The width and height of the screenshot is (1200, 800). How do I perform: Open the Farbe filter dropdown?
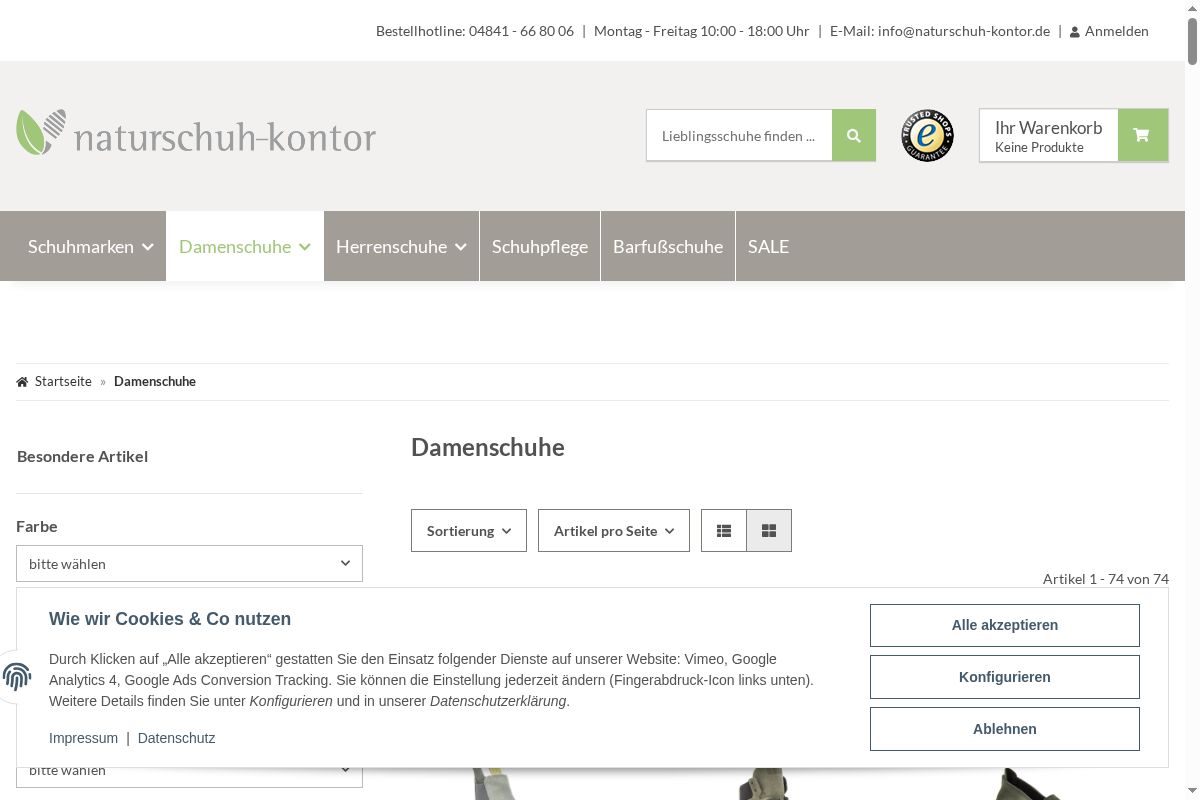pos(189,564)
